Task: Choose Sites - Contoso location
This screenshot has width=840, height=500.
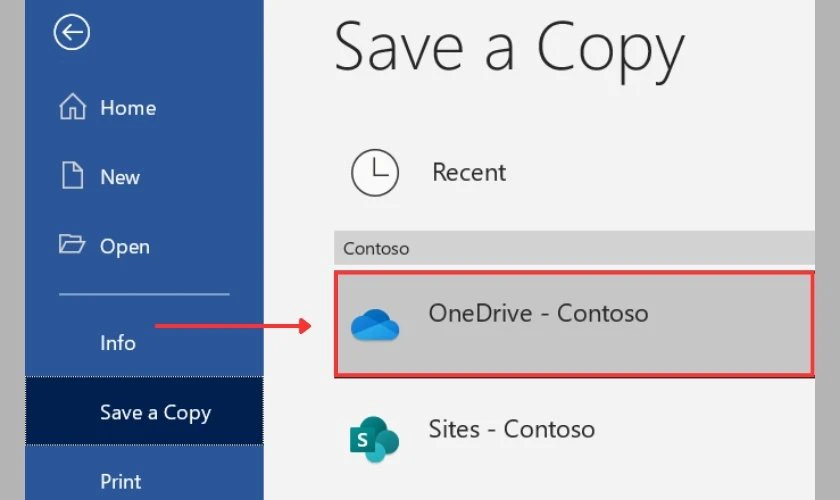Action: tap(574, 439)
